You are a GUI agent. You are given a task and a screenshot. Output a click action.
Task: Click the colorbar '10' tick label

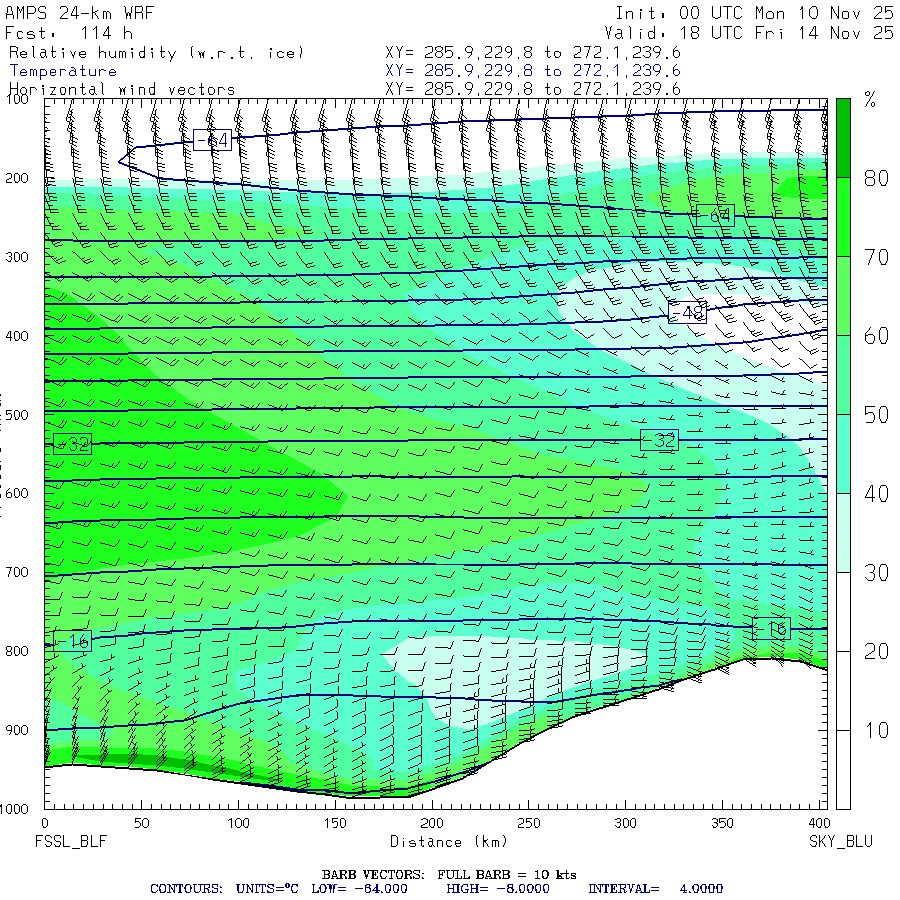876,730
